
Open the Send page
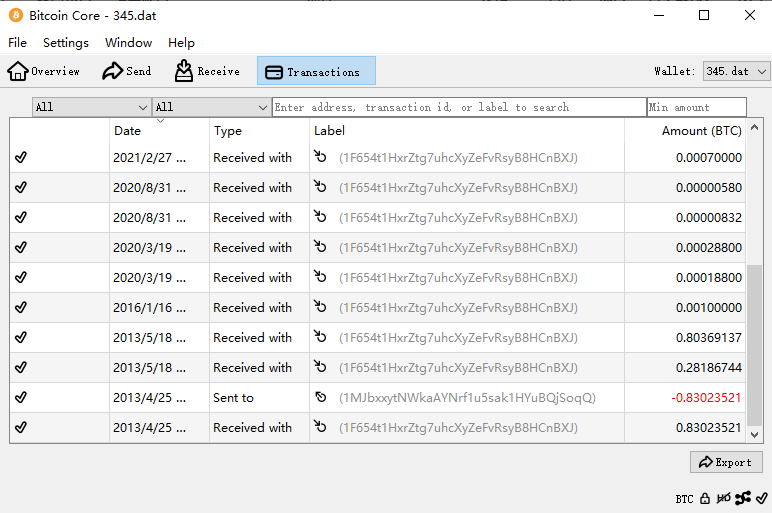126,71
